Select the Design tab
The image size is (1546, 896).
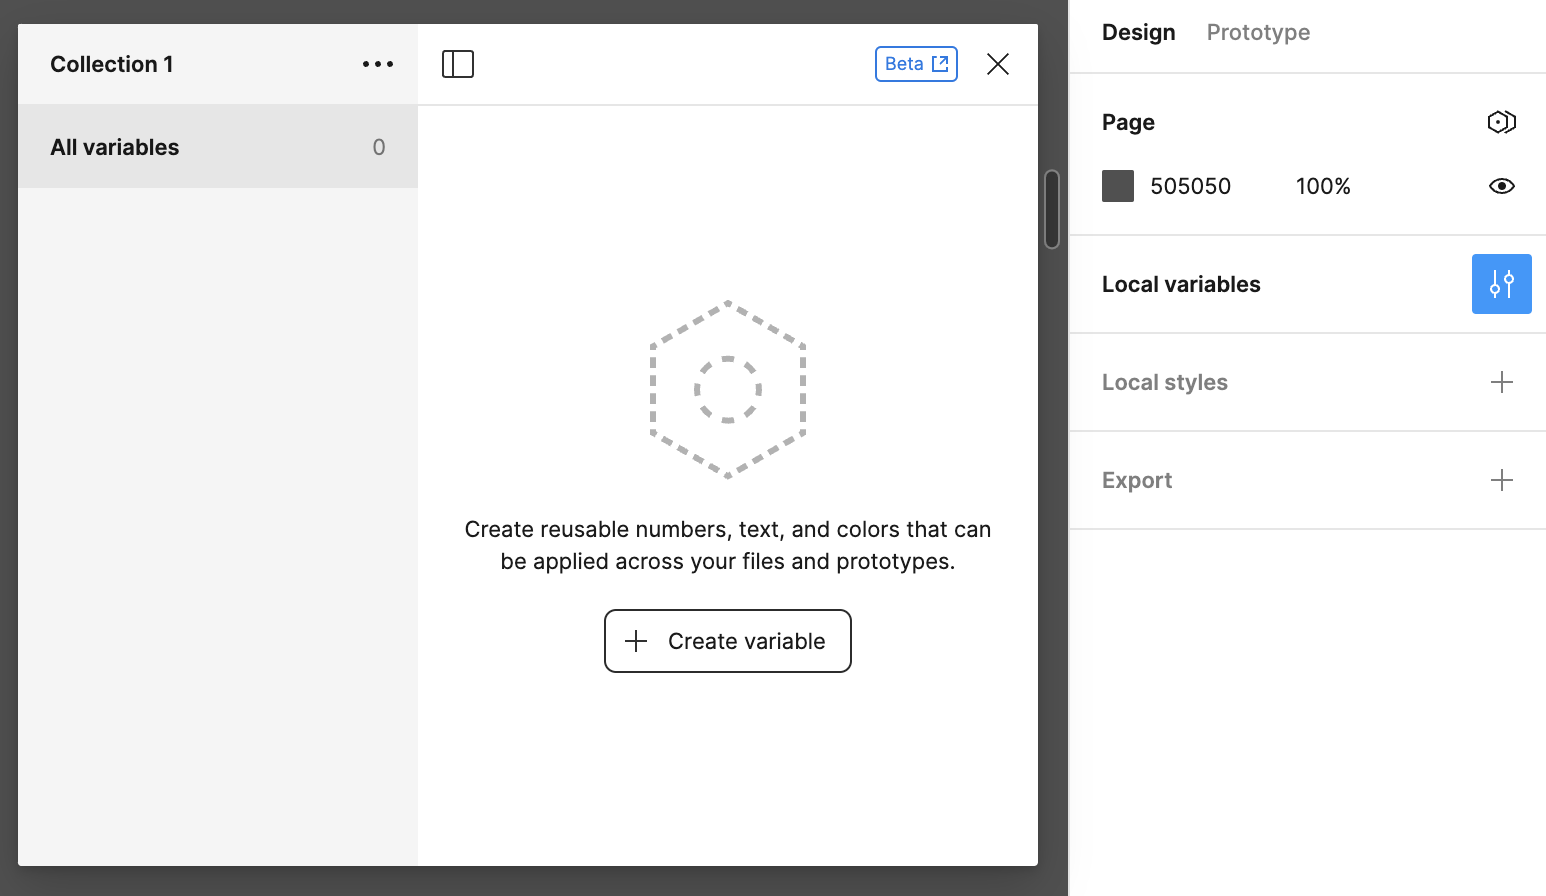pos(1138,32)
